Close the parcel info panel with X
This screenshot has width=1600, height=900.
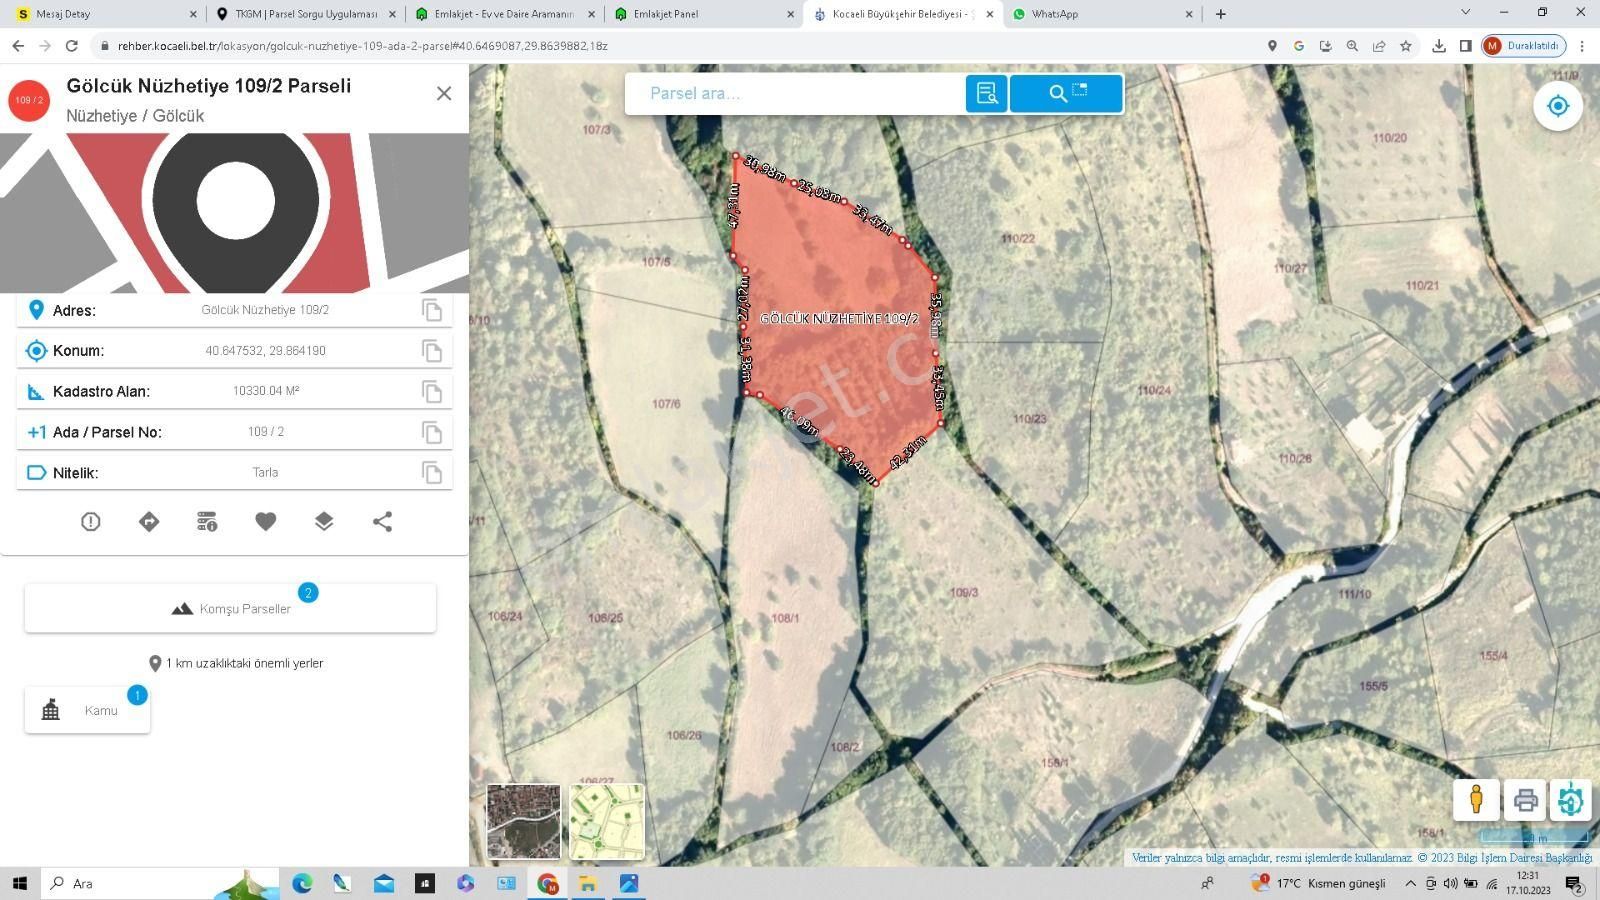pos(444,93)
